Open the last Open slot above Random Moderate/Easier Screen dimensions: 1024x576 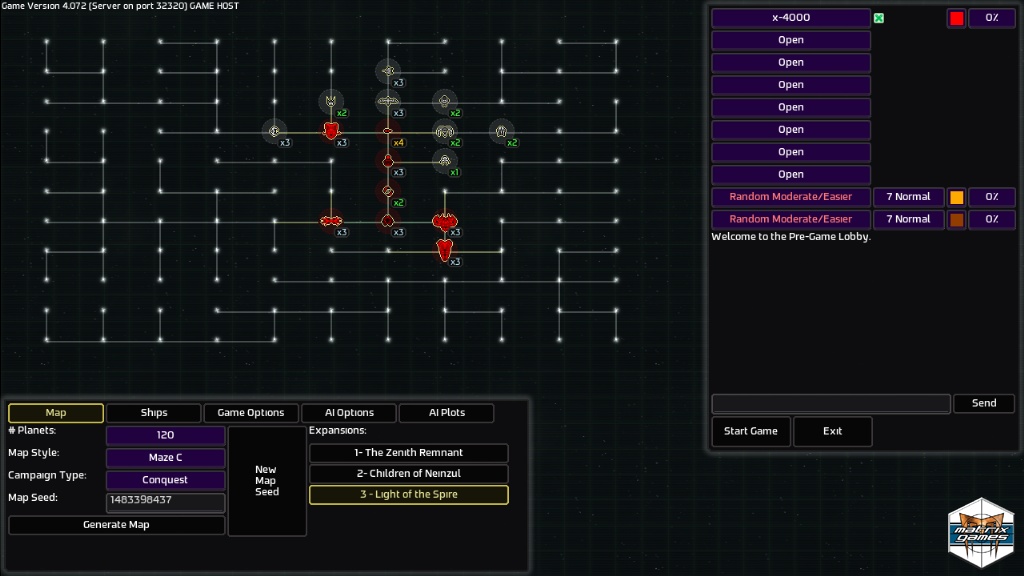click(x=791, y=174)
